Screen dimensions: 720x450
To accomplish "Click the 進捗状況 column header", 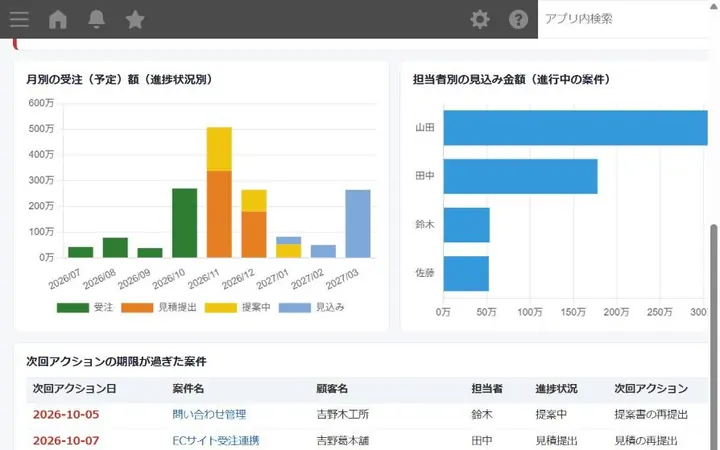I will click(x=556, y=388).
